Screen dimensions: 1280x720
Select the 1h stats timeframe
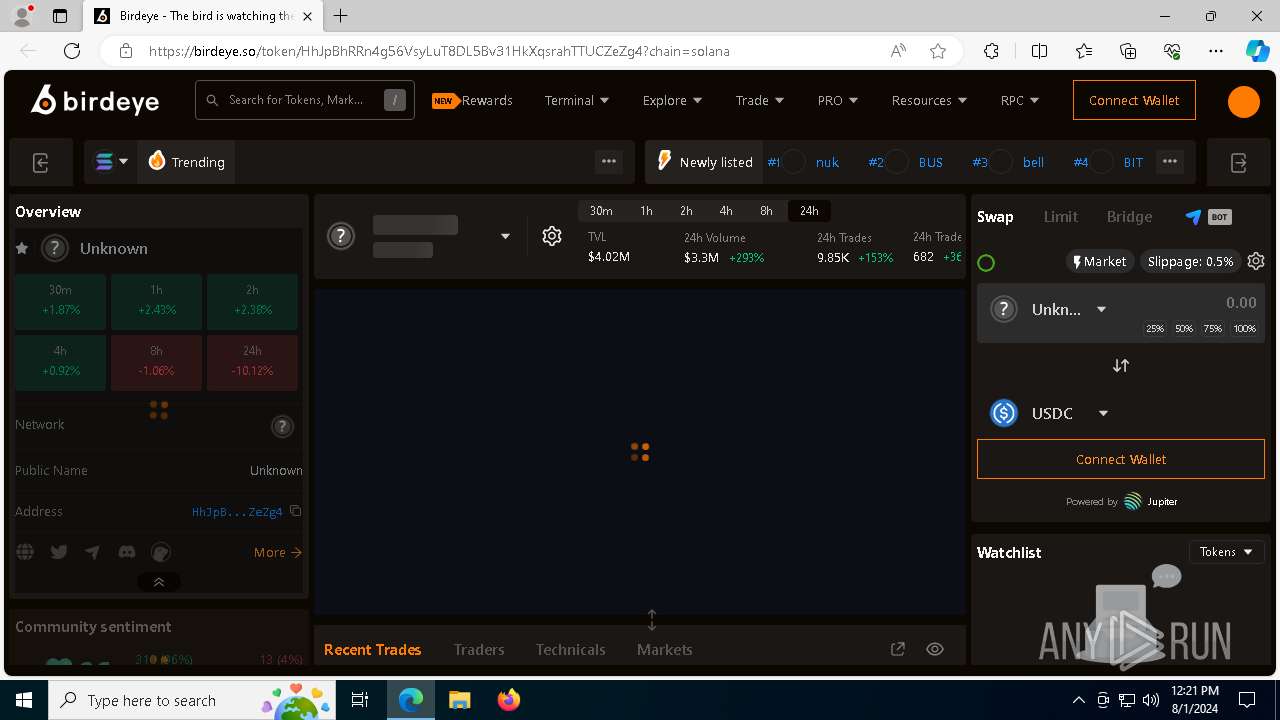pyautogui.click(x=646, y=211)
